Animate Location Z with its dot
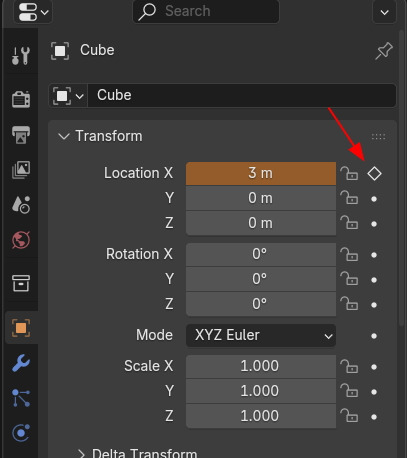Image resolution: width=407 pixels, height=458 pixels. point(374,224)
